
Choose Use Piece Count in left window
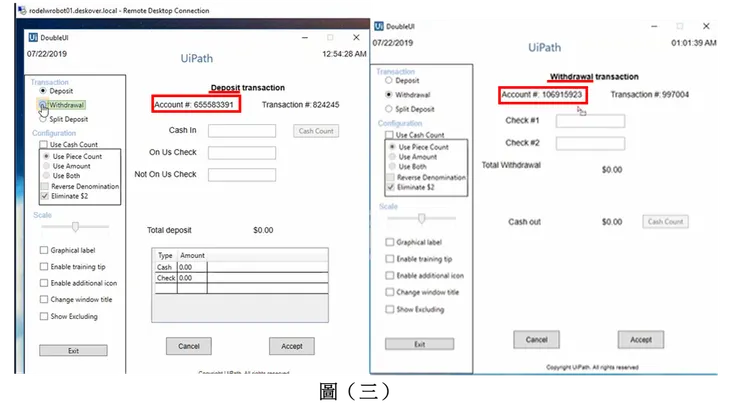(x=46, y=156)
